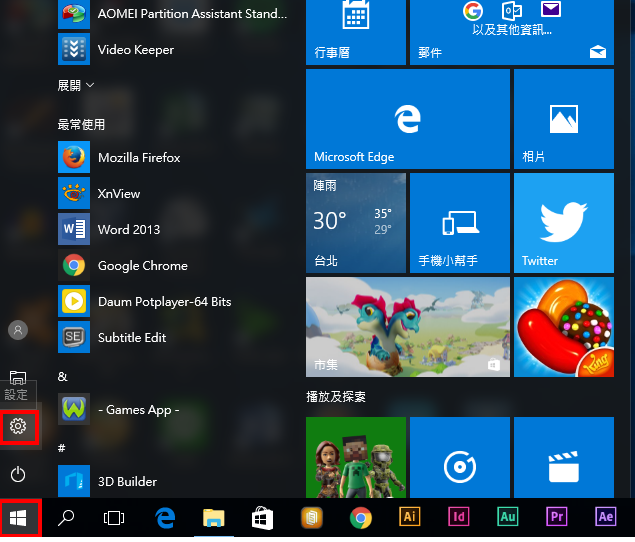Screen dimensions: 635x542
Task: Launch Adobe InDesign from taskbar
Action: [x=459, y=516]
